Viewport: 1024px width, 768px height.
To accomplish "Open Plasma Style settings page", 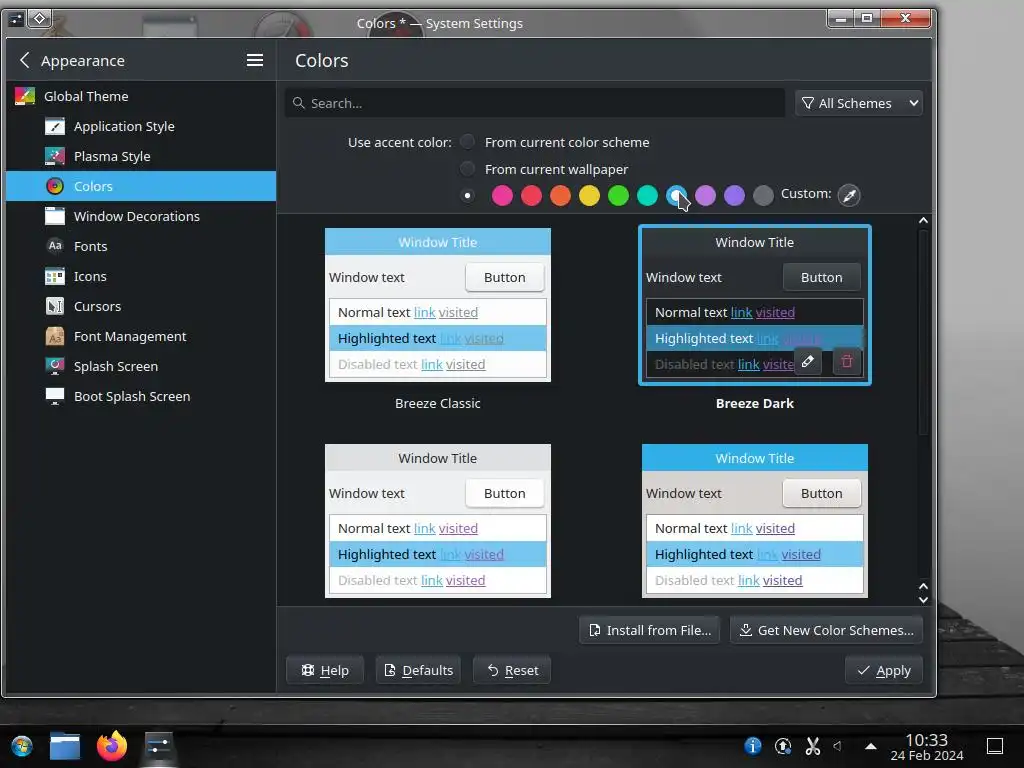I will pyautogui.click(x=141, y=156).
